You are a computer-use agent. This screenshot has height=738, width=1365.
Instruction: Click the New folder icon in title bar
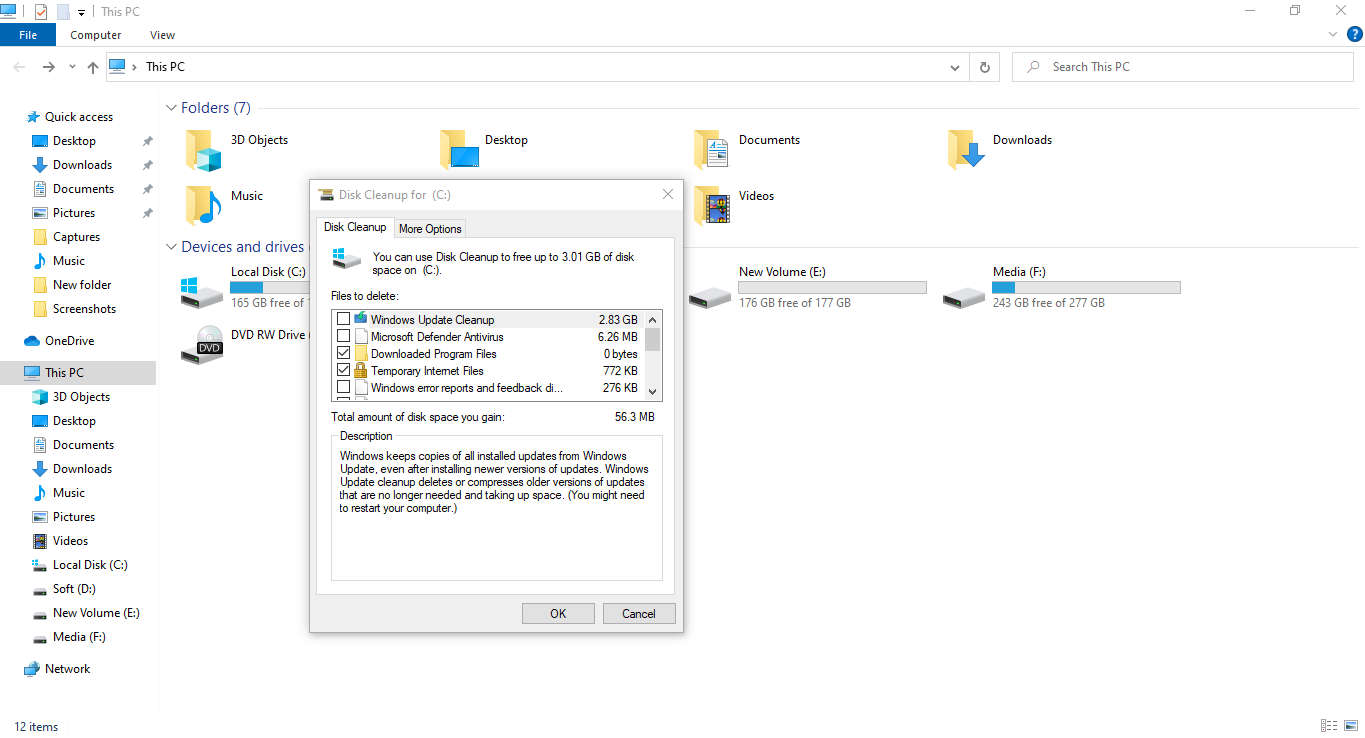(63, 12)
